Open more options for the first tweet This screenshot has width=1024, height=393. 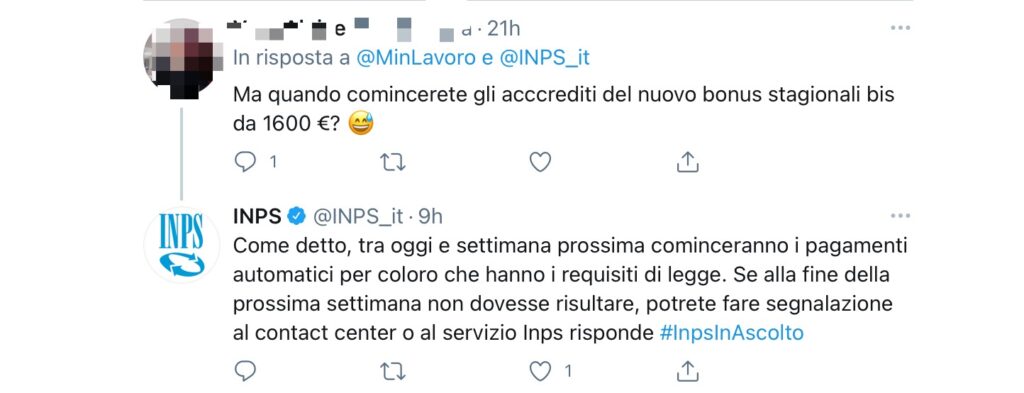click(901, 28)
